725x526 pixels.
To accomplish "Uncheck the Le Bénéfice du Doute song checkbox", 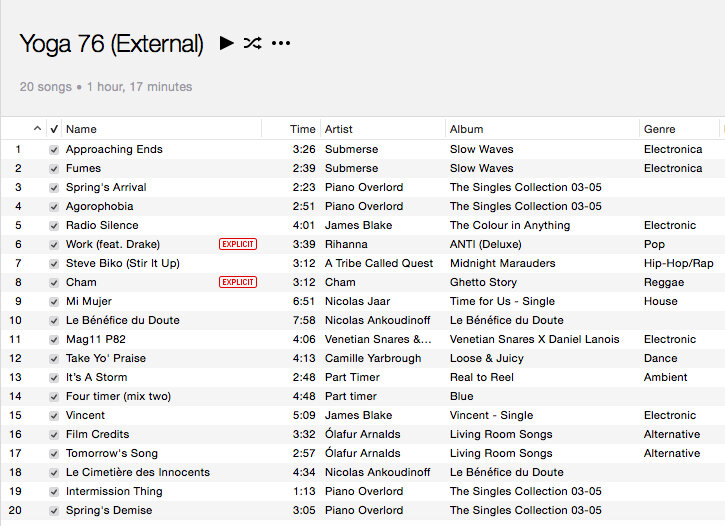I will point(54,321).
